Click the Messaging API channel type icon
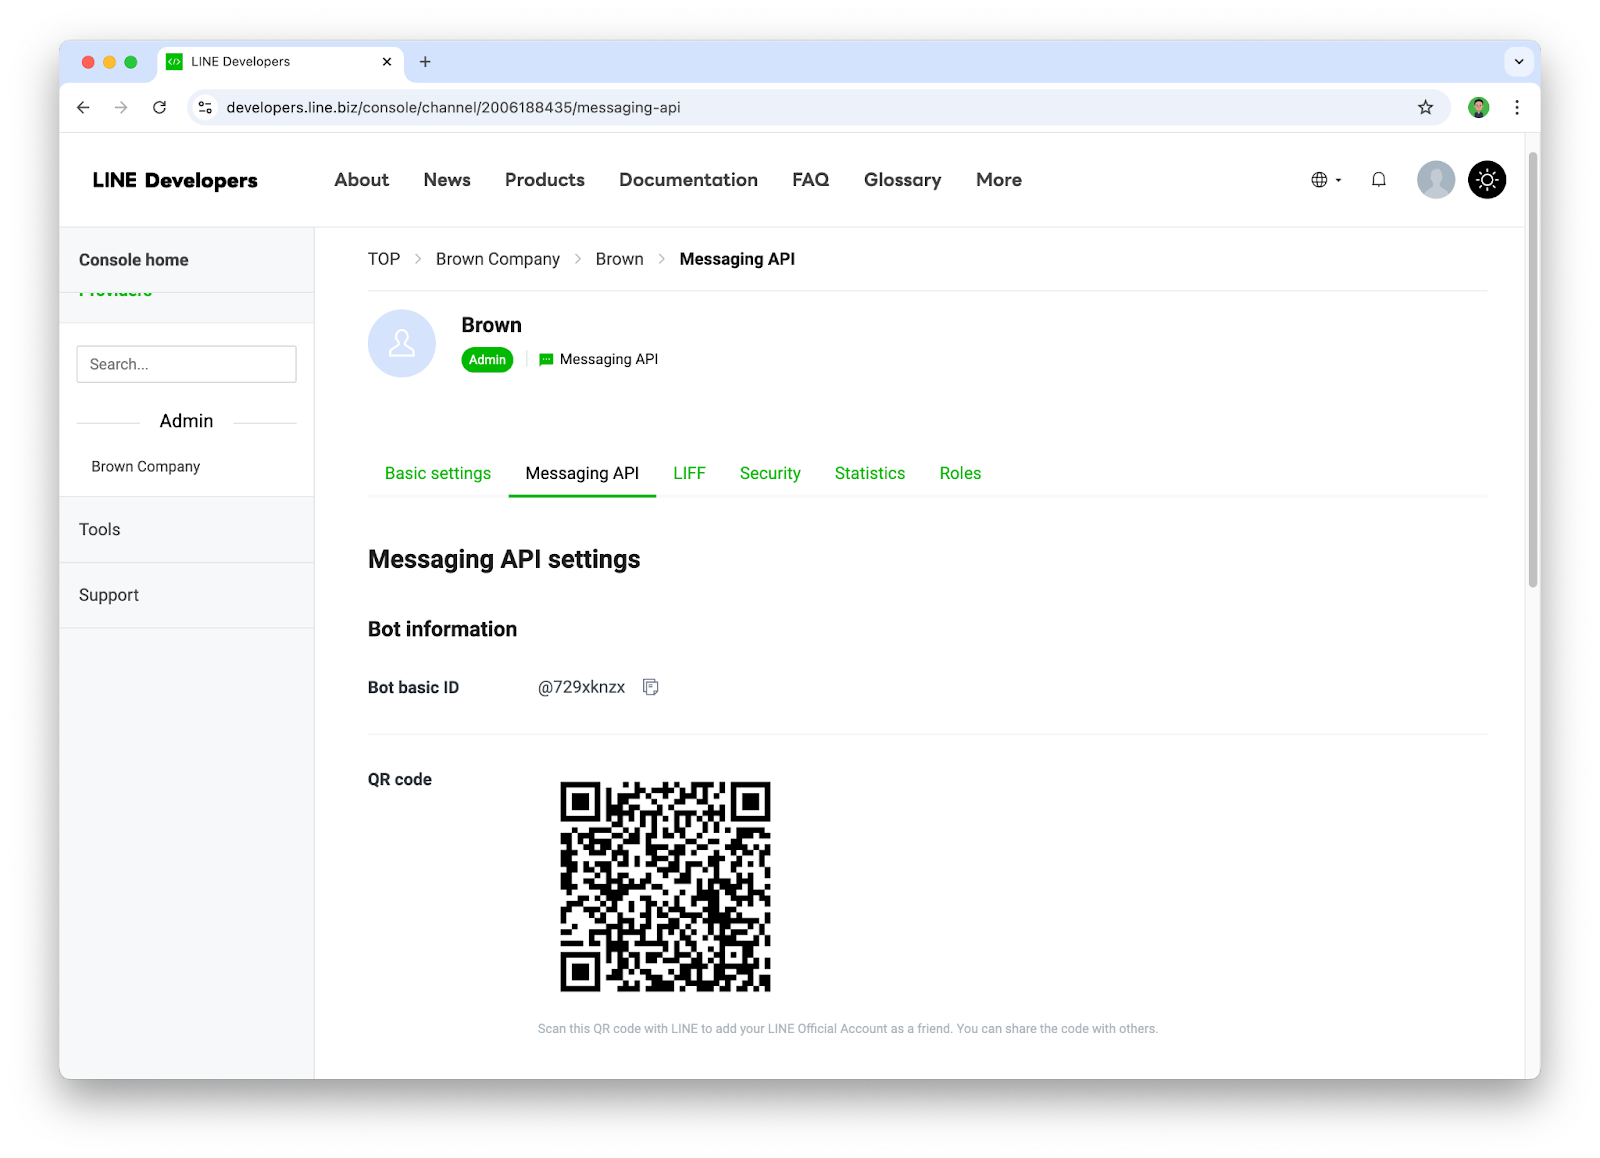 point(546,360)
